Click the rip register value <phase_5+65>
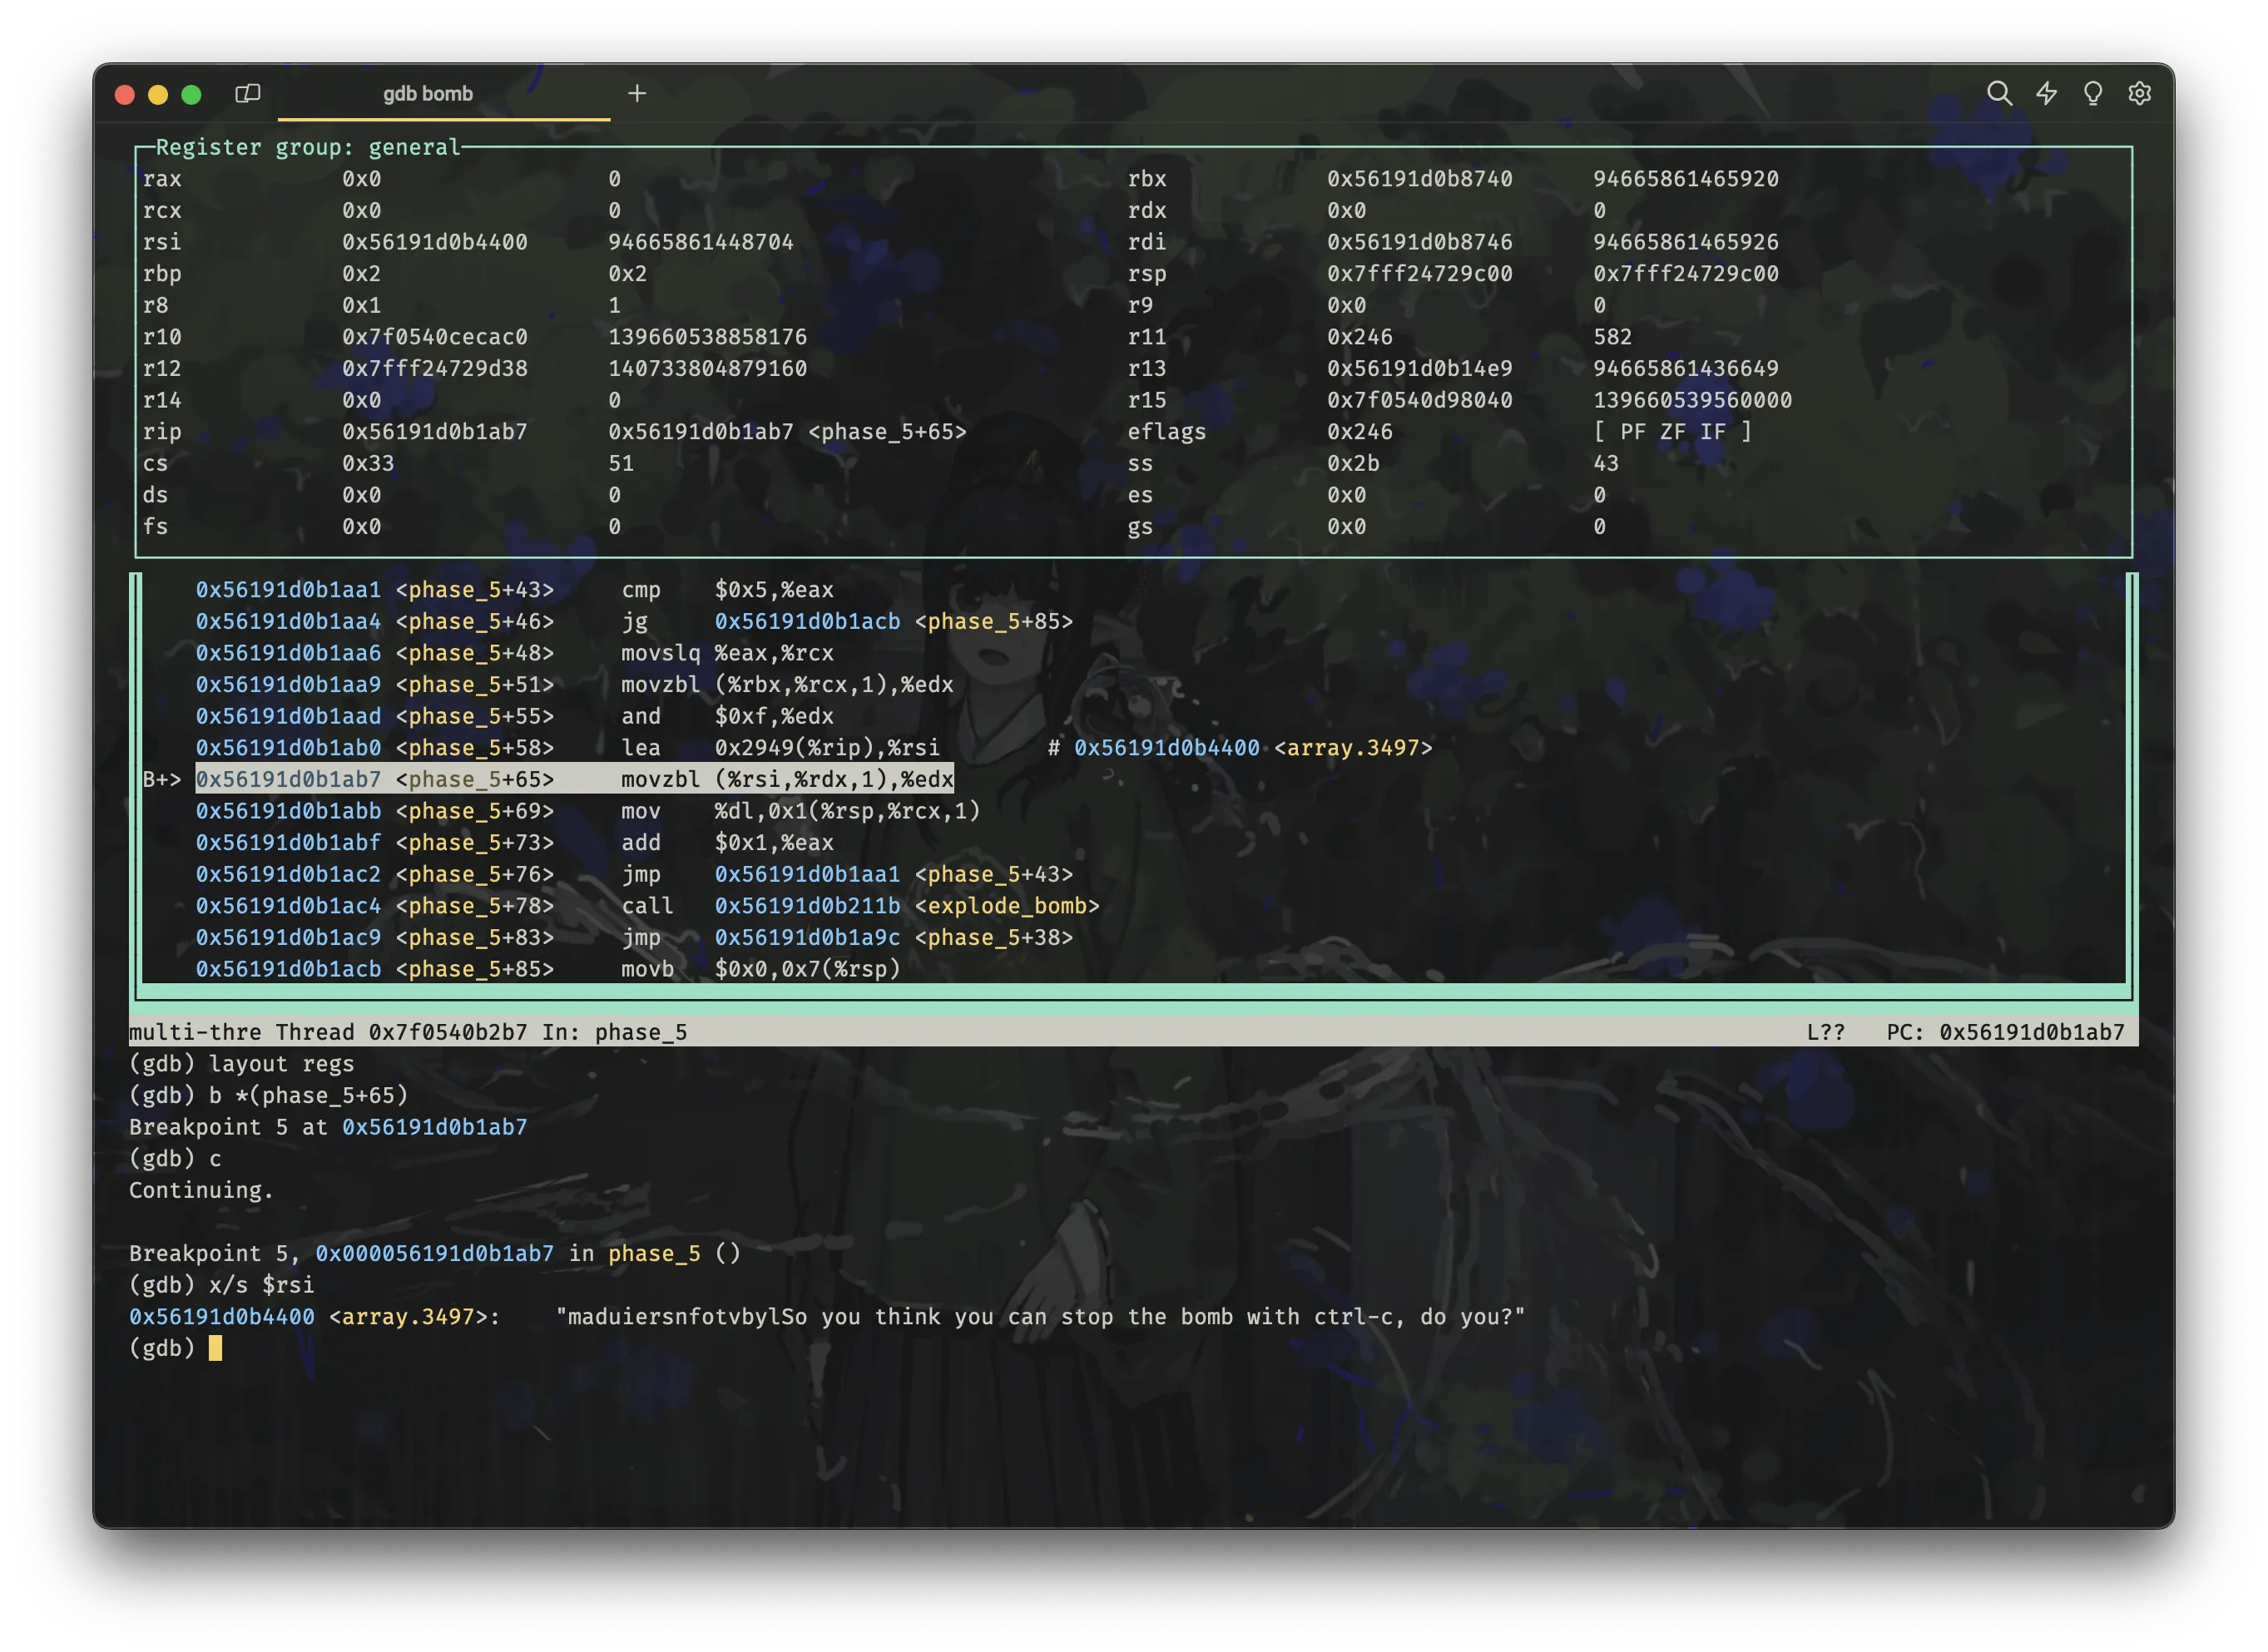 [787, 432]
